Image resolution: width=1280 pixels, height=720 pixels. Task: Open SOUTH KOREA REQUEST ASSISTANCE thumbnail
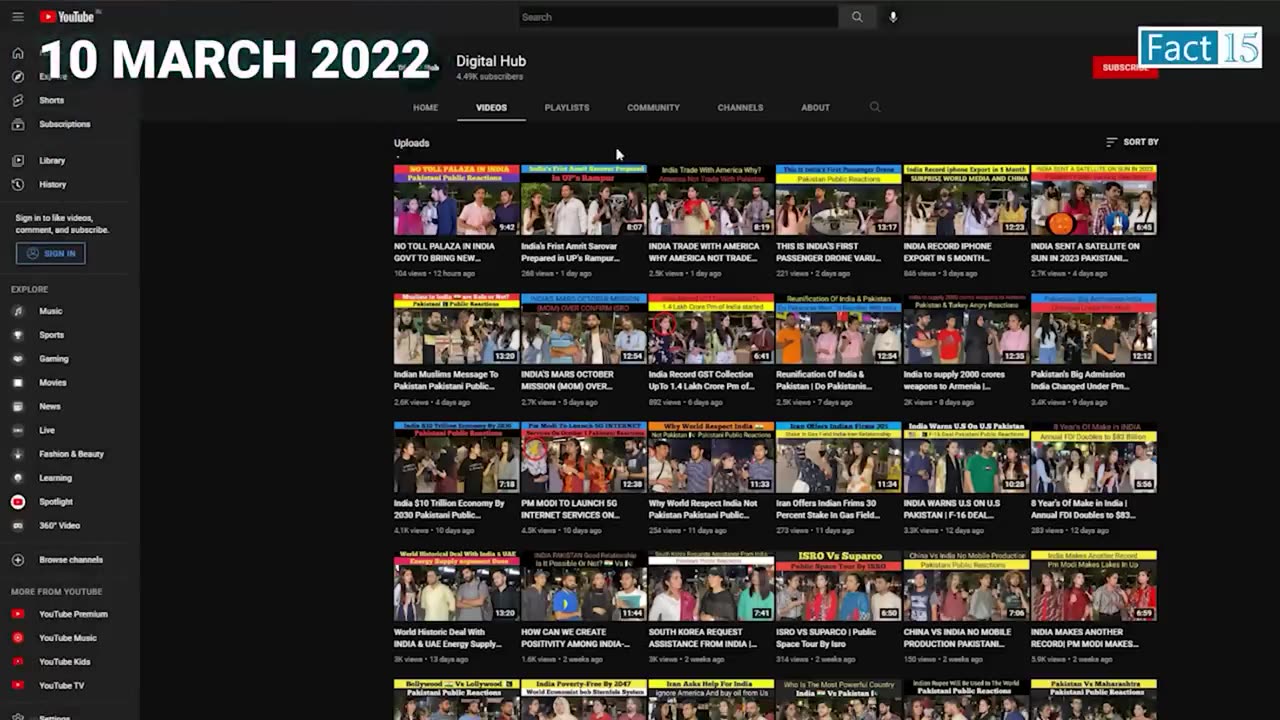pyautogui.click(x=711, y=585)
